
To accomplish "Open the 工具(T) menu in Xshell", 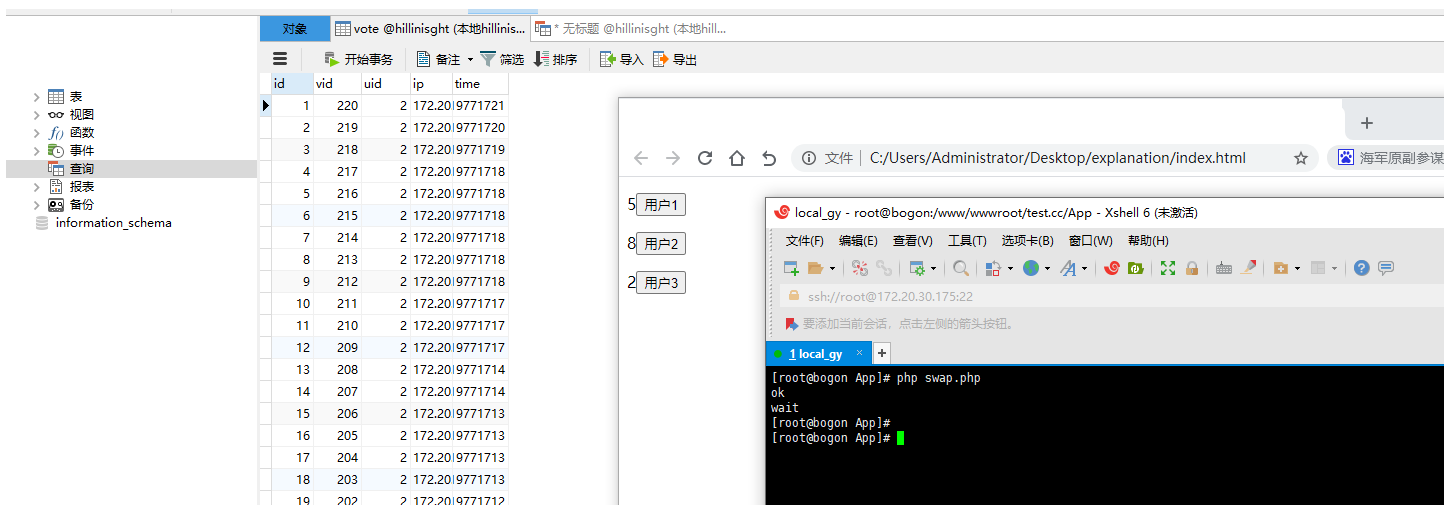I will tap(967, 241).
